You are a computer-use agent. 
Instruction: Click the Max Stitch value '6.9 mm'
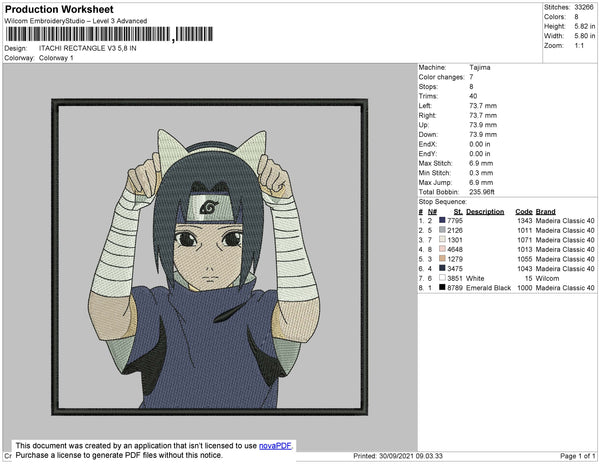point(481,163)
